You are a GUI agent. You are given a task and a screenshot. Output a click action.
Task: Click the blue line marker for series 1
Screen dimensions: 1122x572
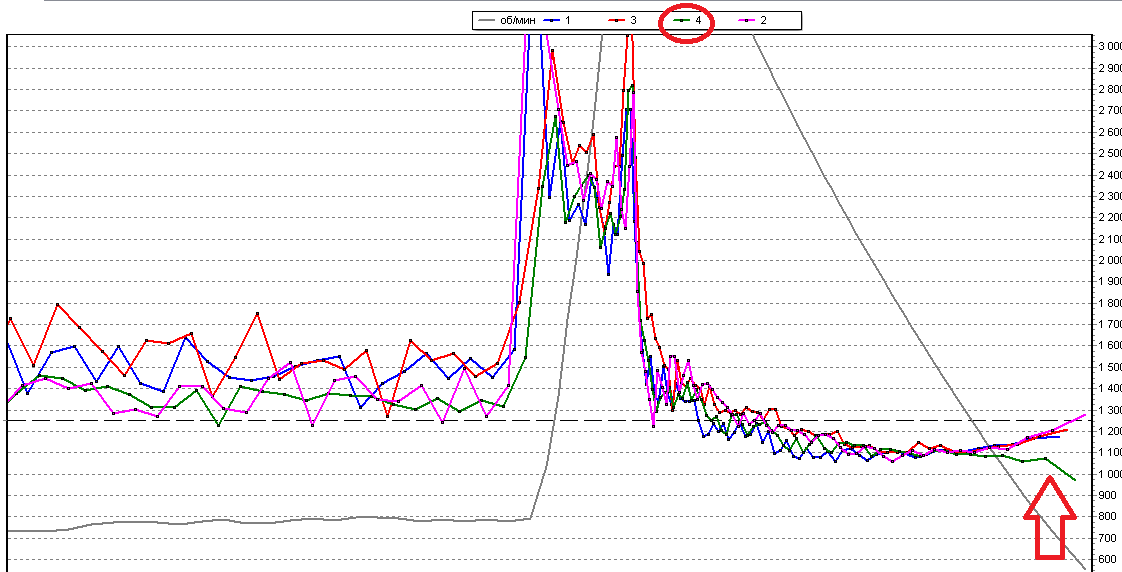click(x=552, y=21)
